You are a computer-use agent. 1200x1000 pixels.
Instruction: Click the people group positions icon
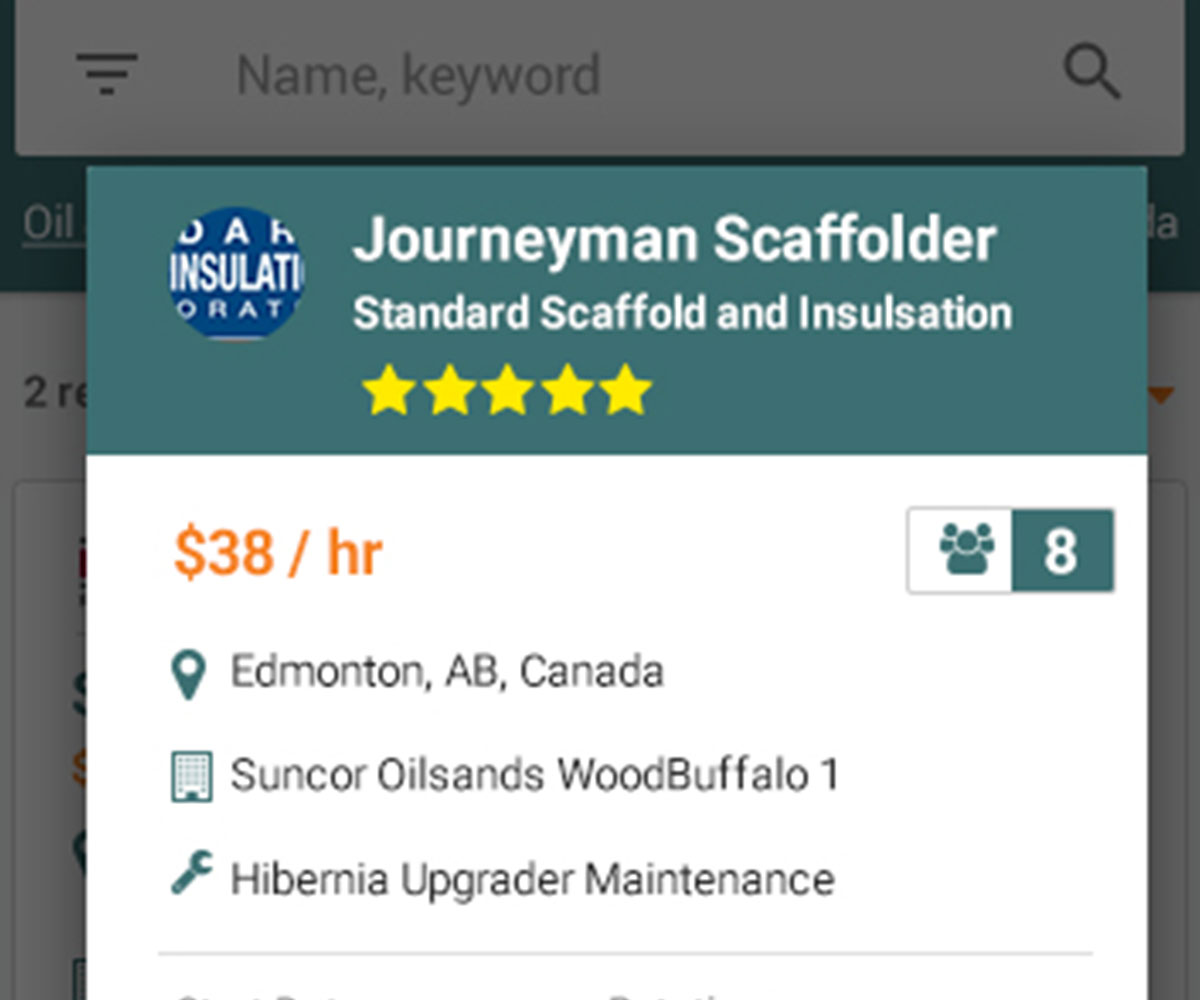pos(965,551)
